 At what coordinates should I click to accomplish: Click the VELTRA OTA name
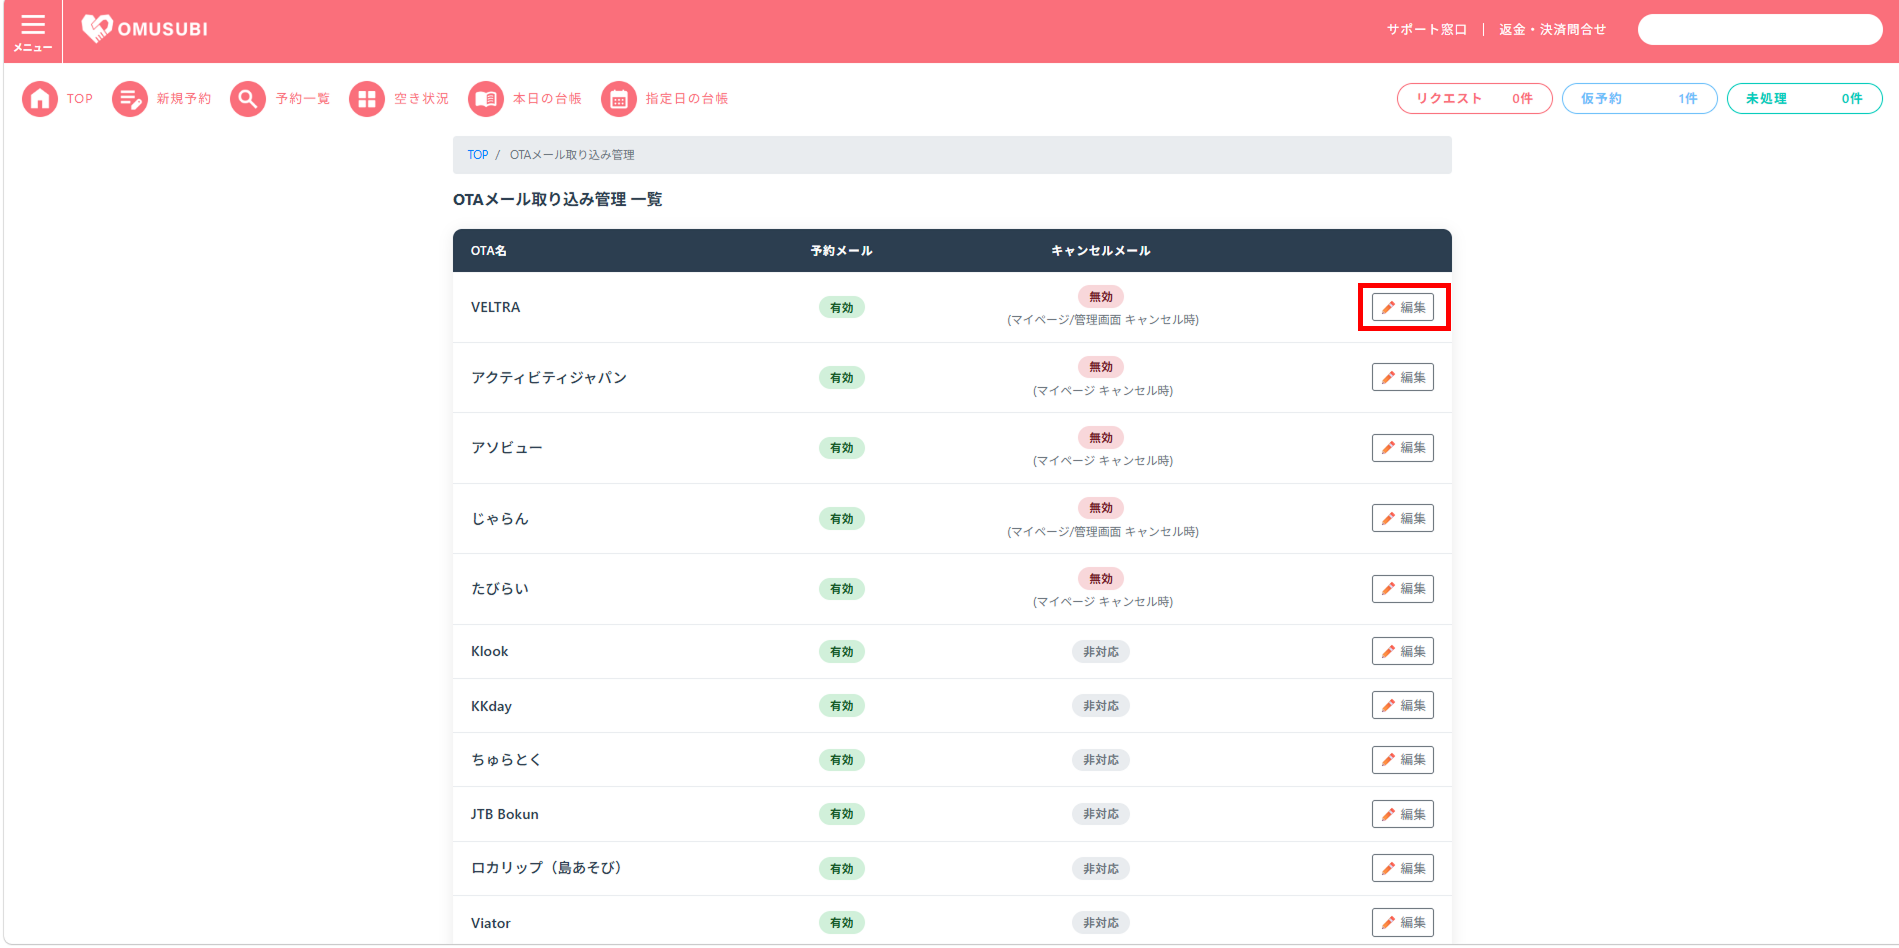(496, 307)
